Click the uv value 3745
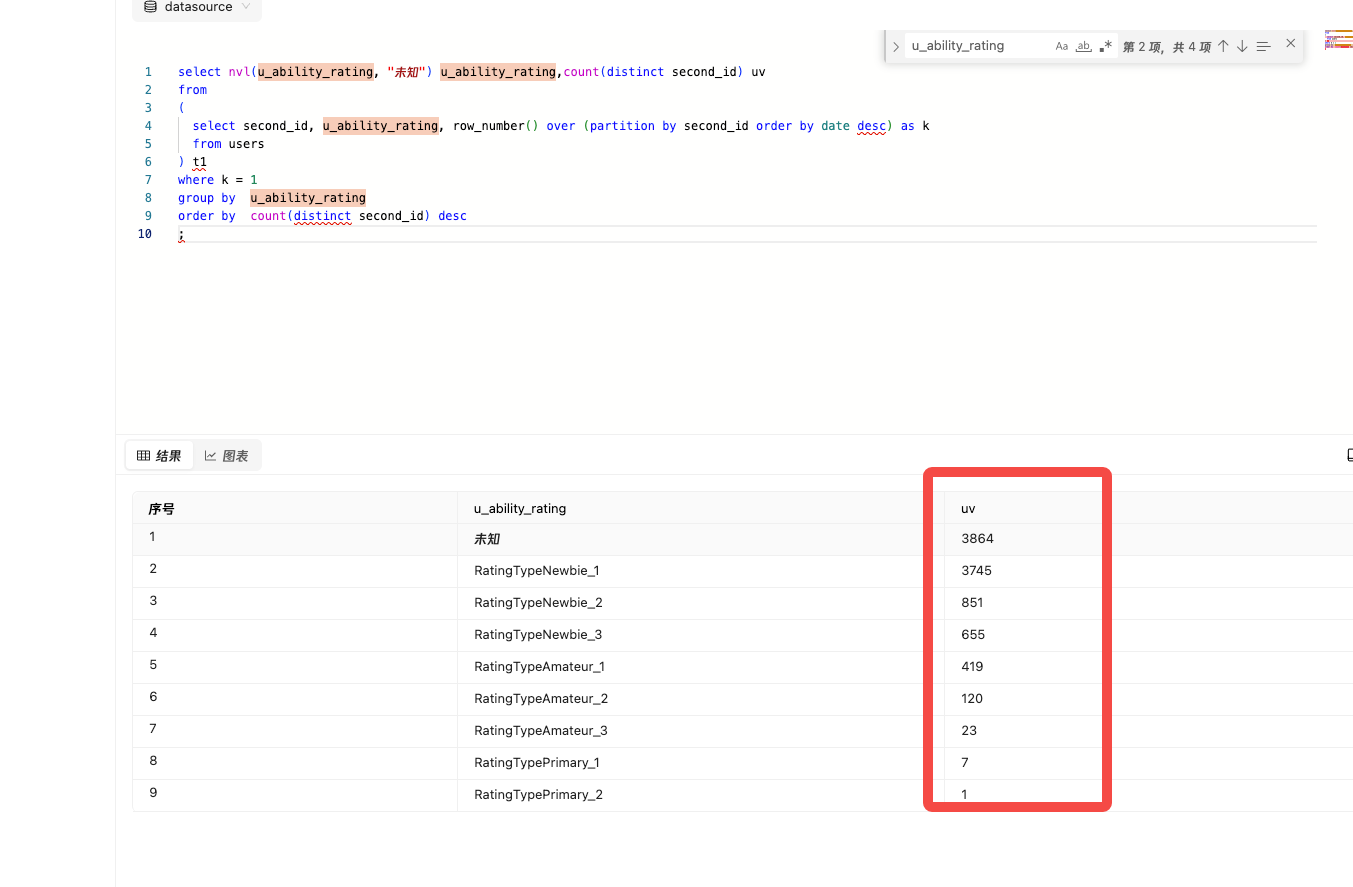Image resolution: width=1353 pixels, height=887 pixels. pyautogui.click(x=977, y=571)
